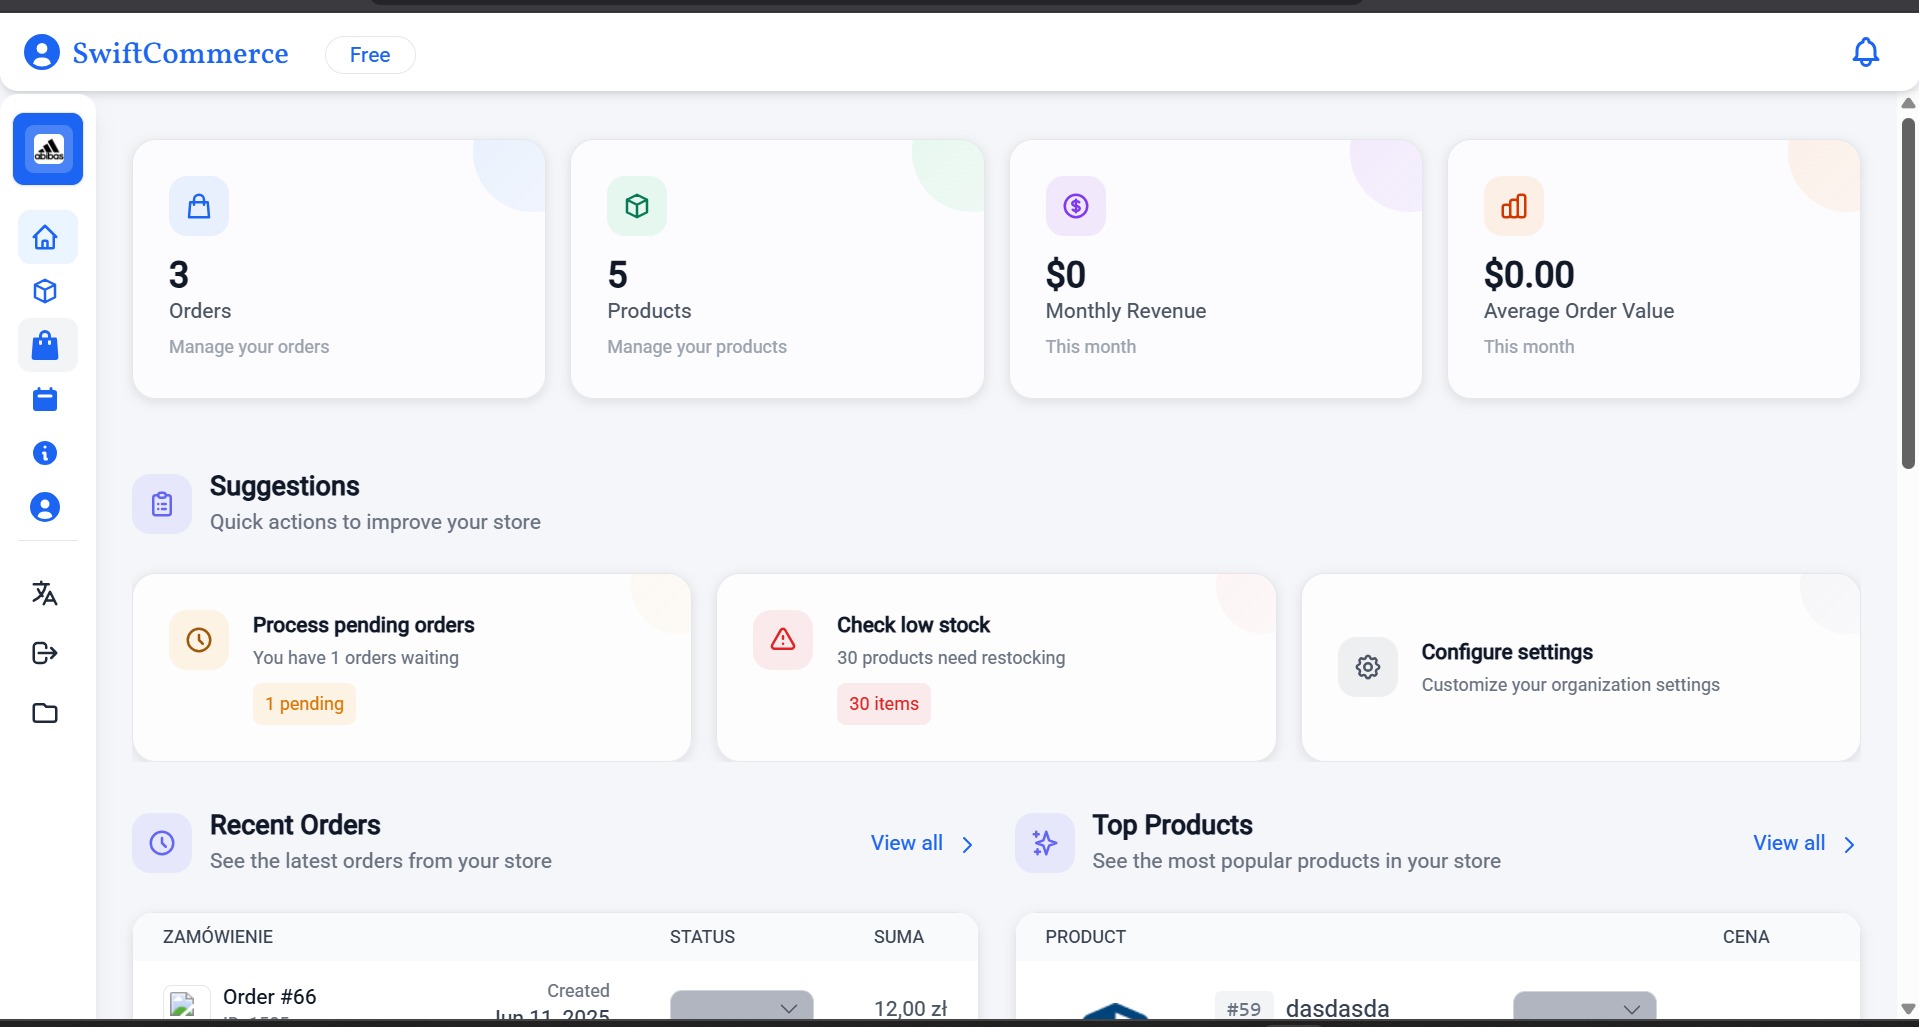Screen dimensions: 1919x1027
Task: View all Top Products
Action: (1803, 844)
